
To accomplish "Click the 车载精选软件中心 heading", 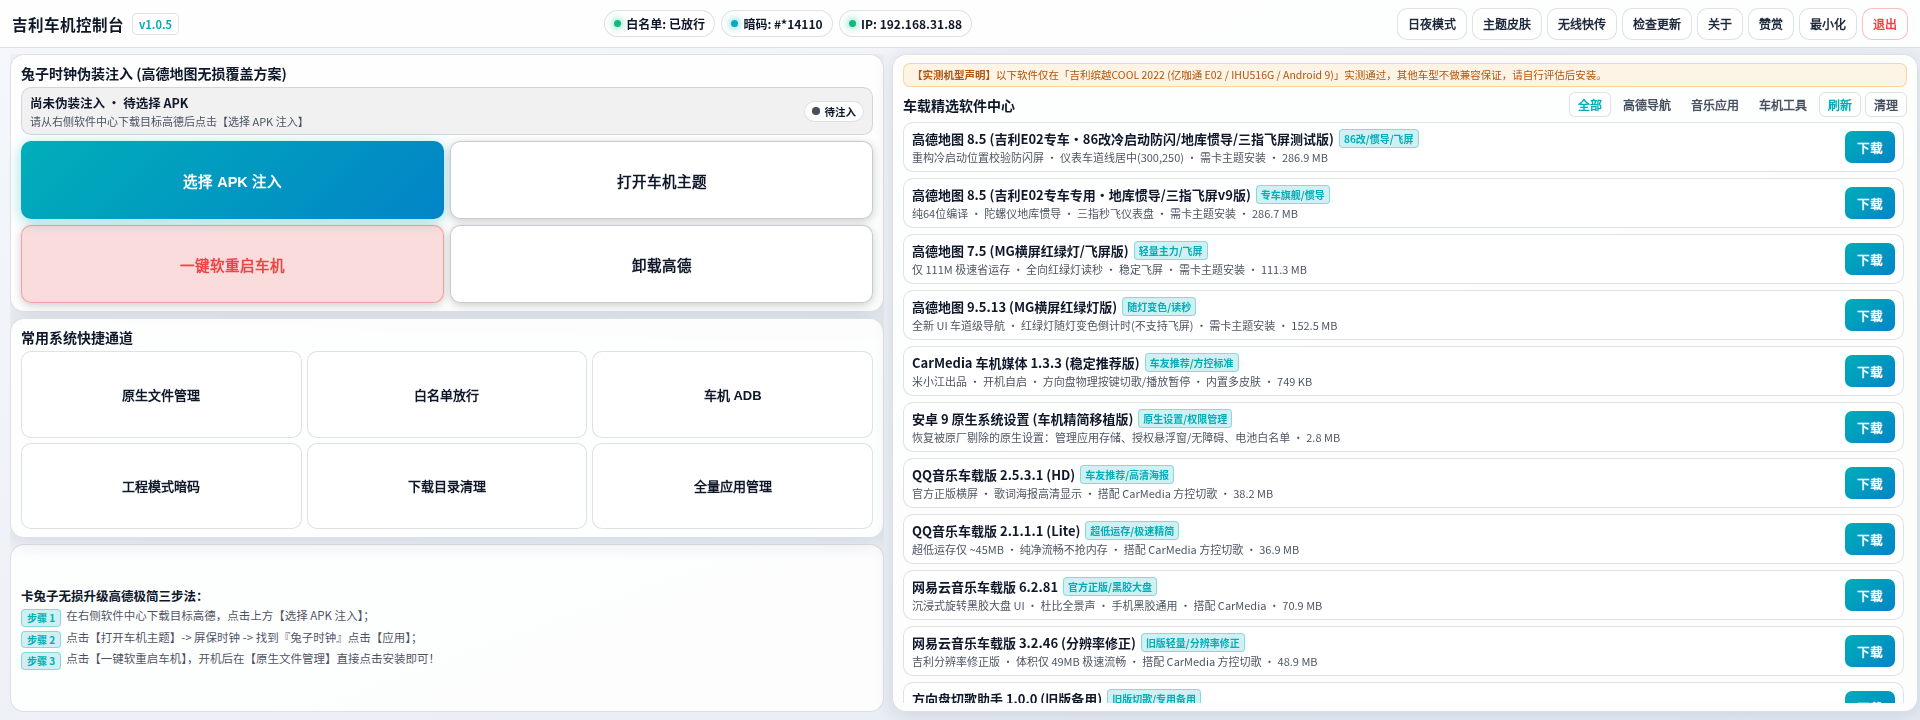I will [959, 106].
